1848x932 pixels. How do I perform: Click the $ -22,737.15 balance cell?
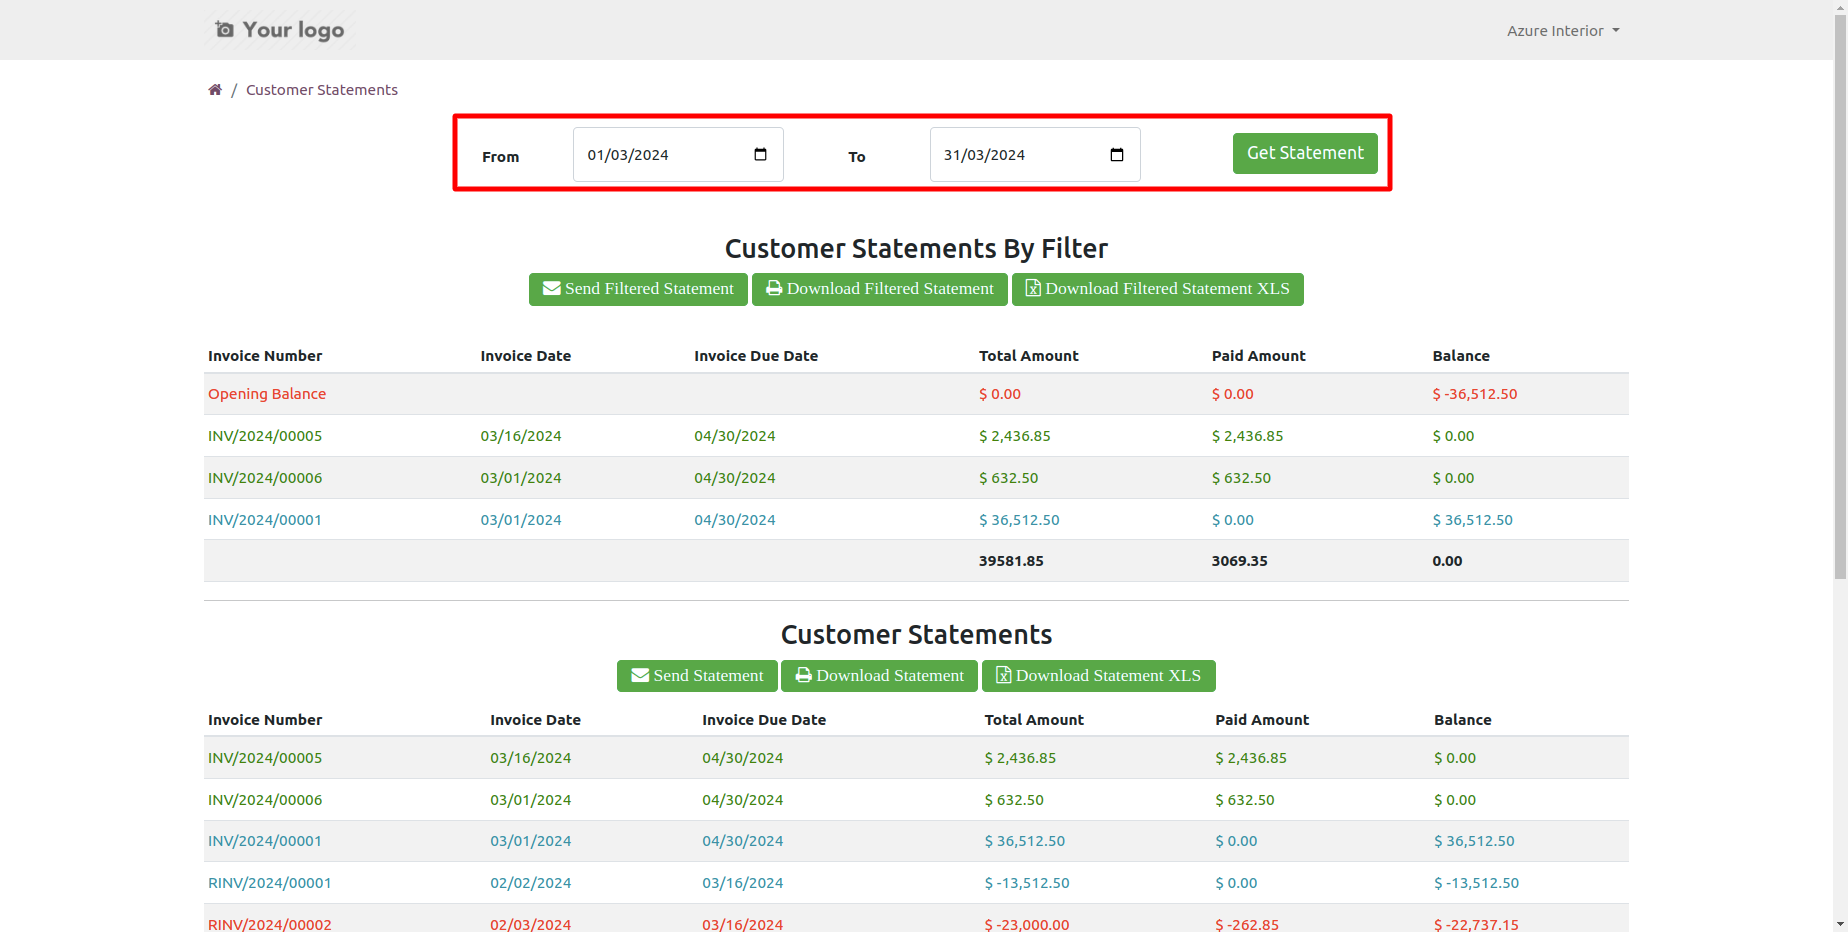point(1476,925)
